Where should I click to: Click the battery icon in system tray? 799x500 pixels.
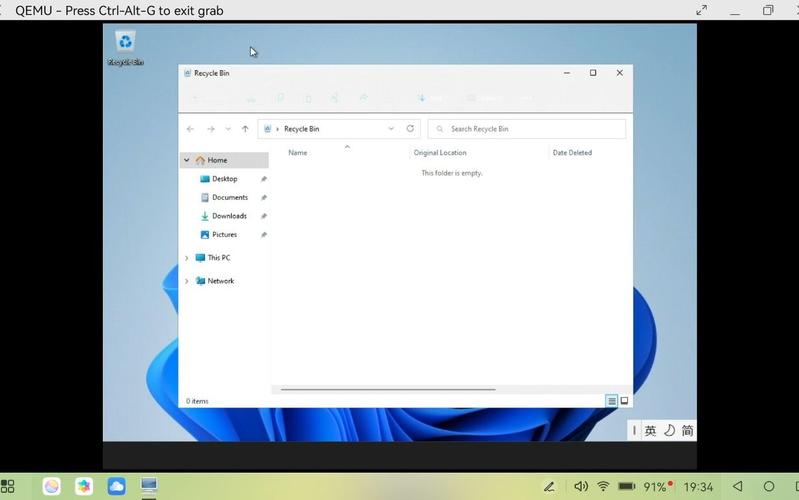pos(627,486)
